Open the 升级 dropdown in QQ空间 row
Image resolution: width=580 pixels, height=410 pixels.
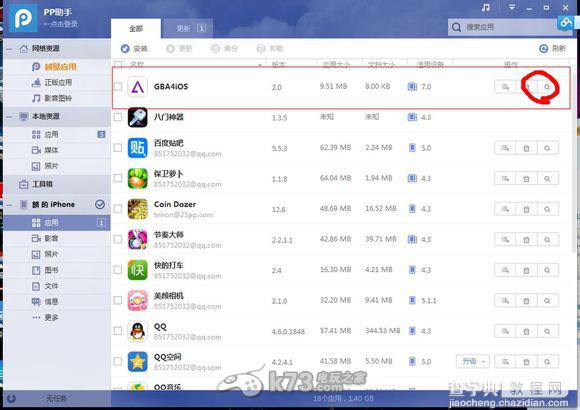pyautogui.click(x=473, y=361)
